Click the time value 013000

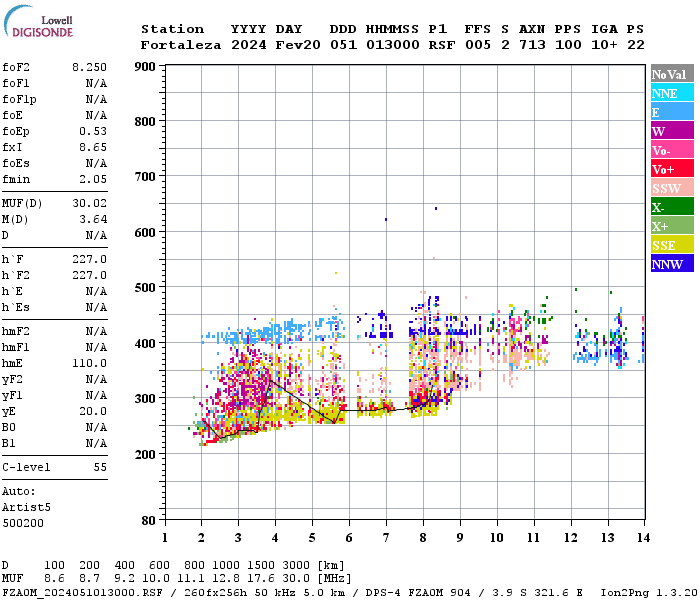392,45
